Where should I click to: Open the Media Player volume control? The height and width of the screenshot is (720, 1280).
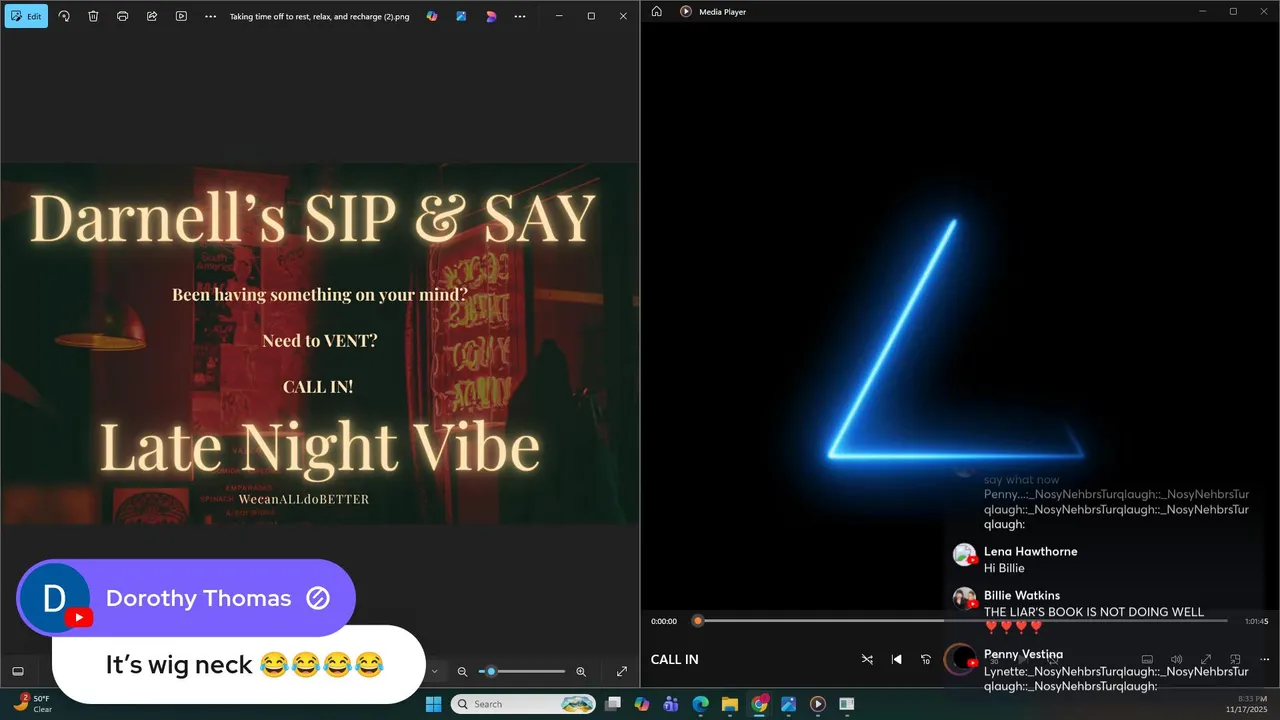click(x=1176, y=659)
